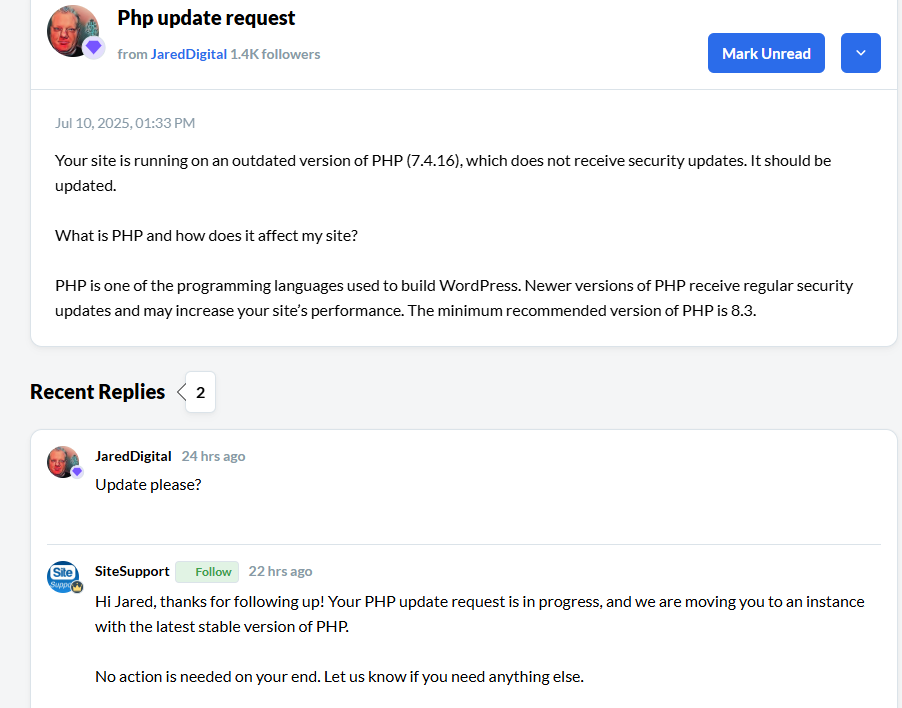Open the dropdown arrow next to Mark Unread
The image size is (902, 708).
point(861,53)
